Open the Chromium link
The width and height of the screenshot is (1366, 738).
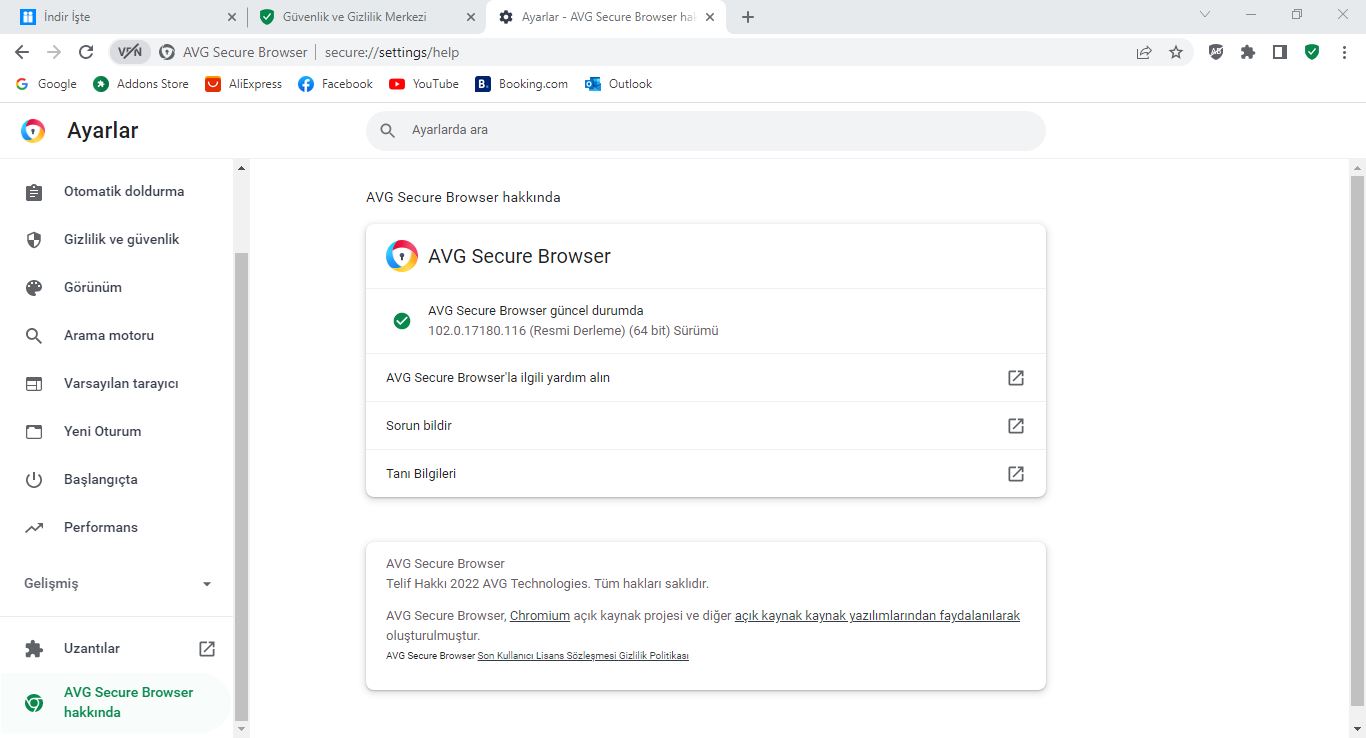point(540,616)
